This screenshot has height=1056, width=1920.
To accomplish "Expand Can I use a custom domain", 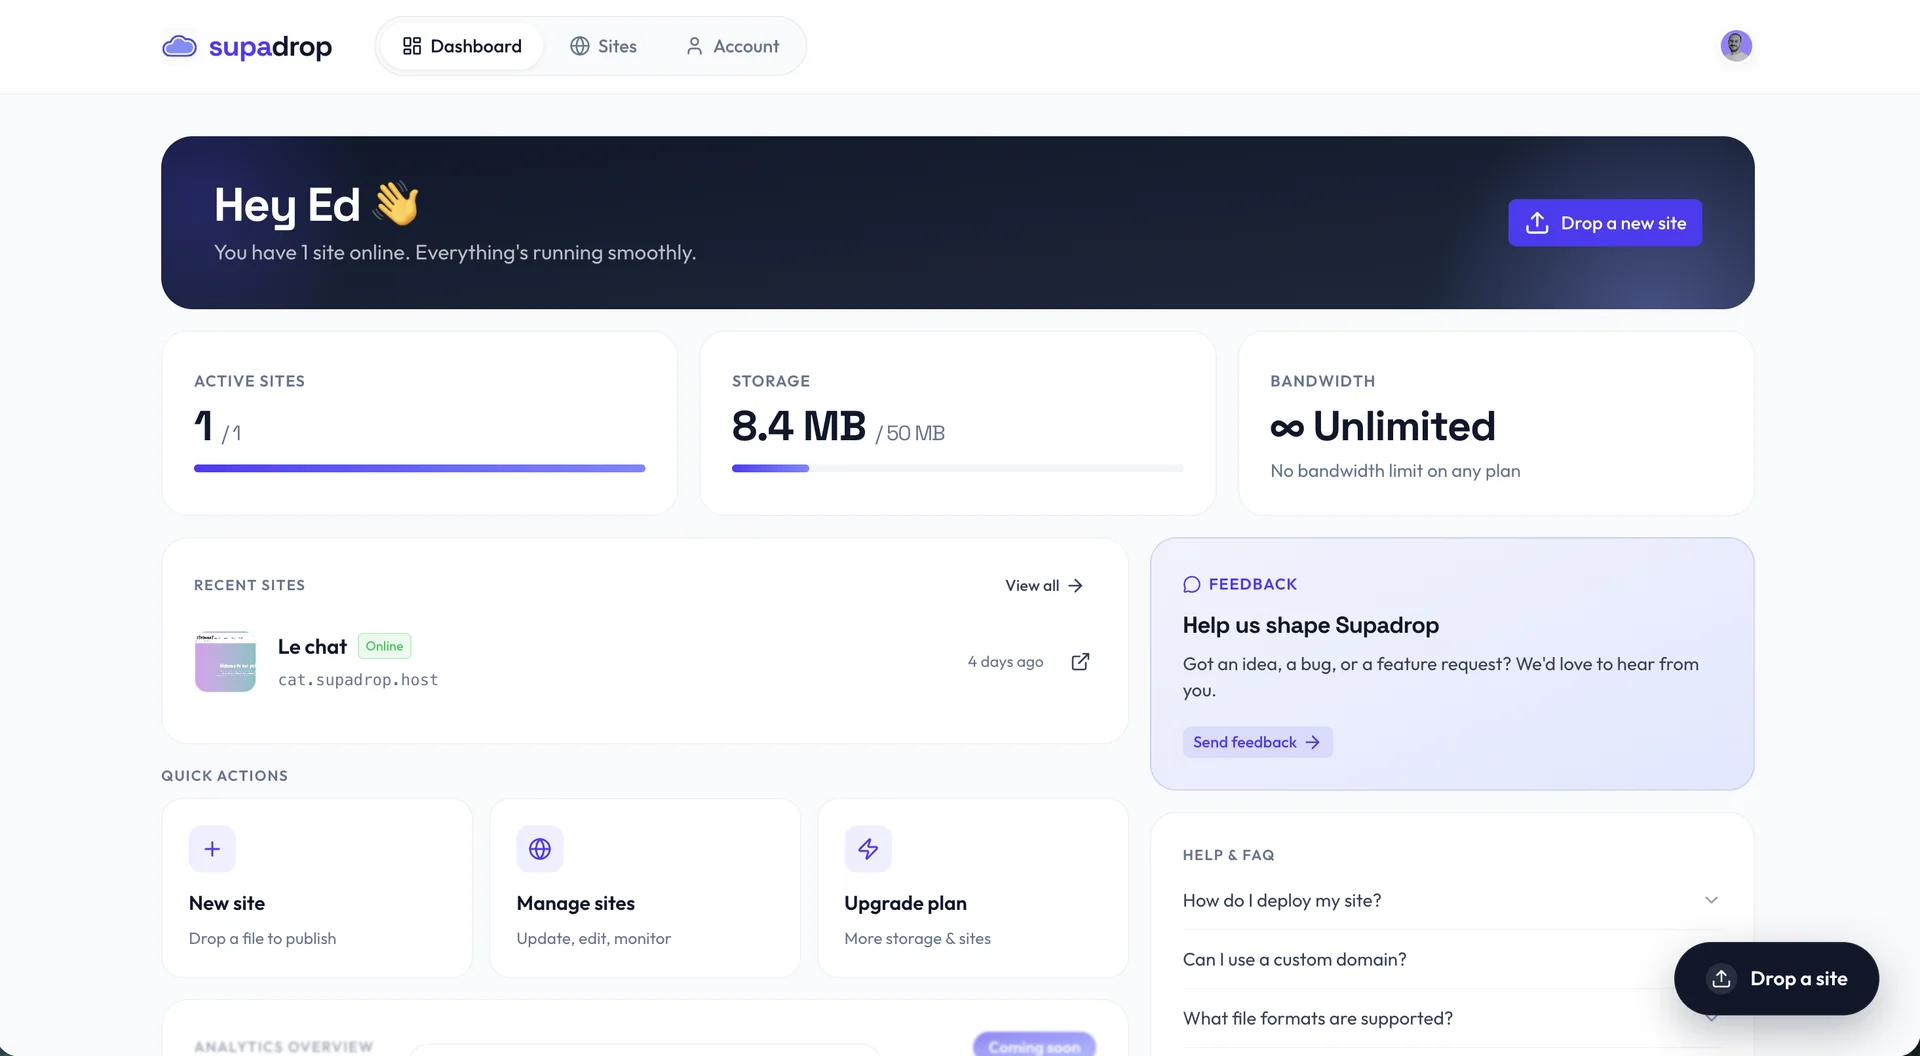I will (1428, 960).
